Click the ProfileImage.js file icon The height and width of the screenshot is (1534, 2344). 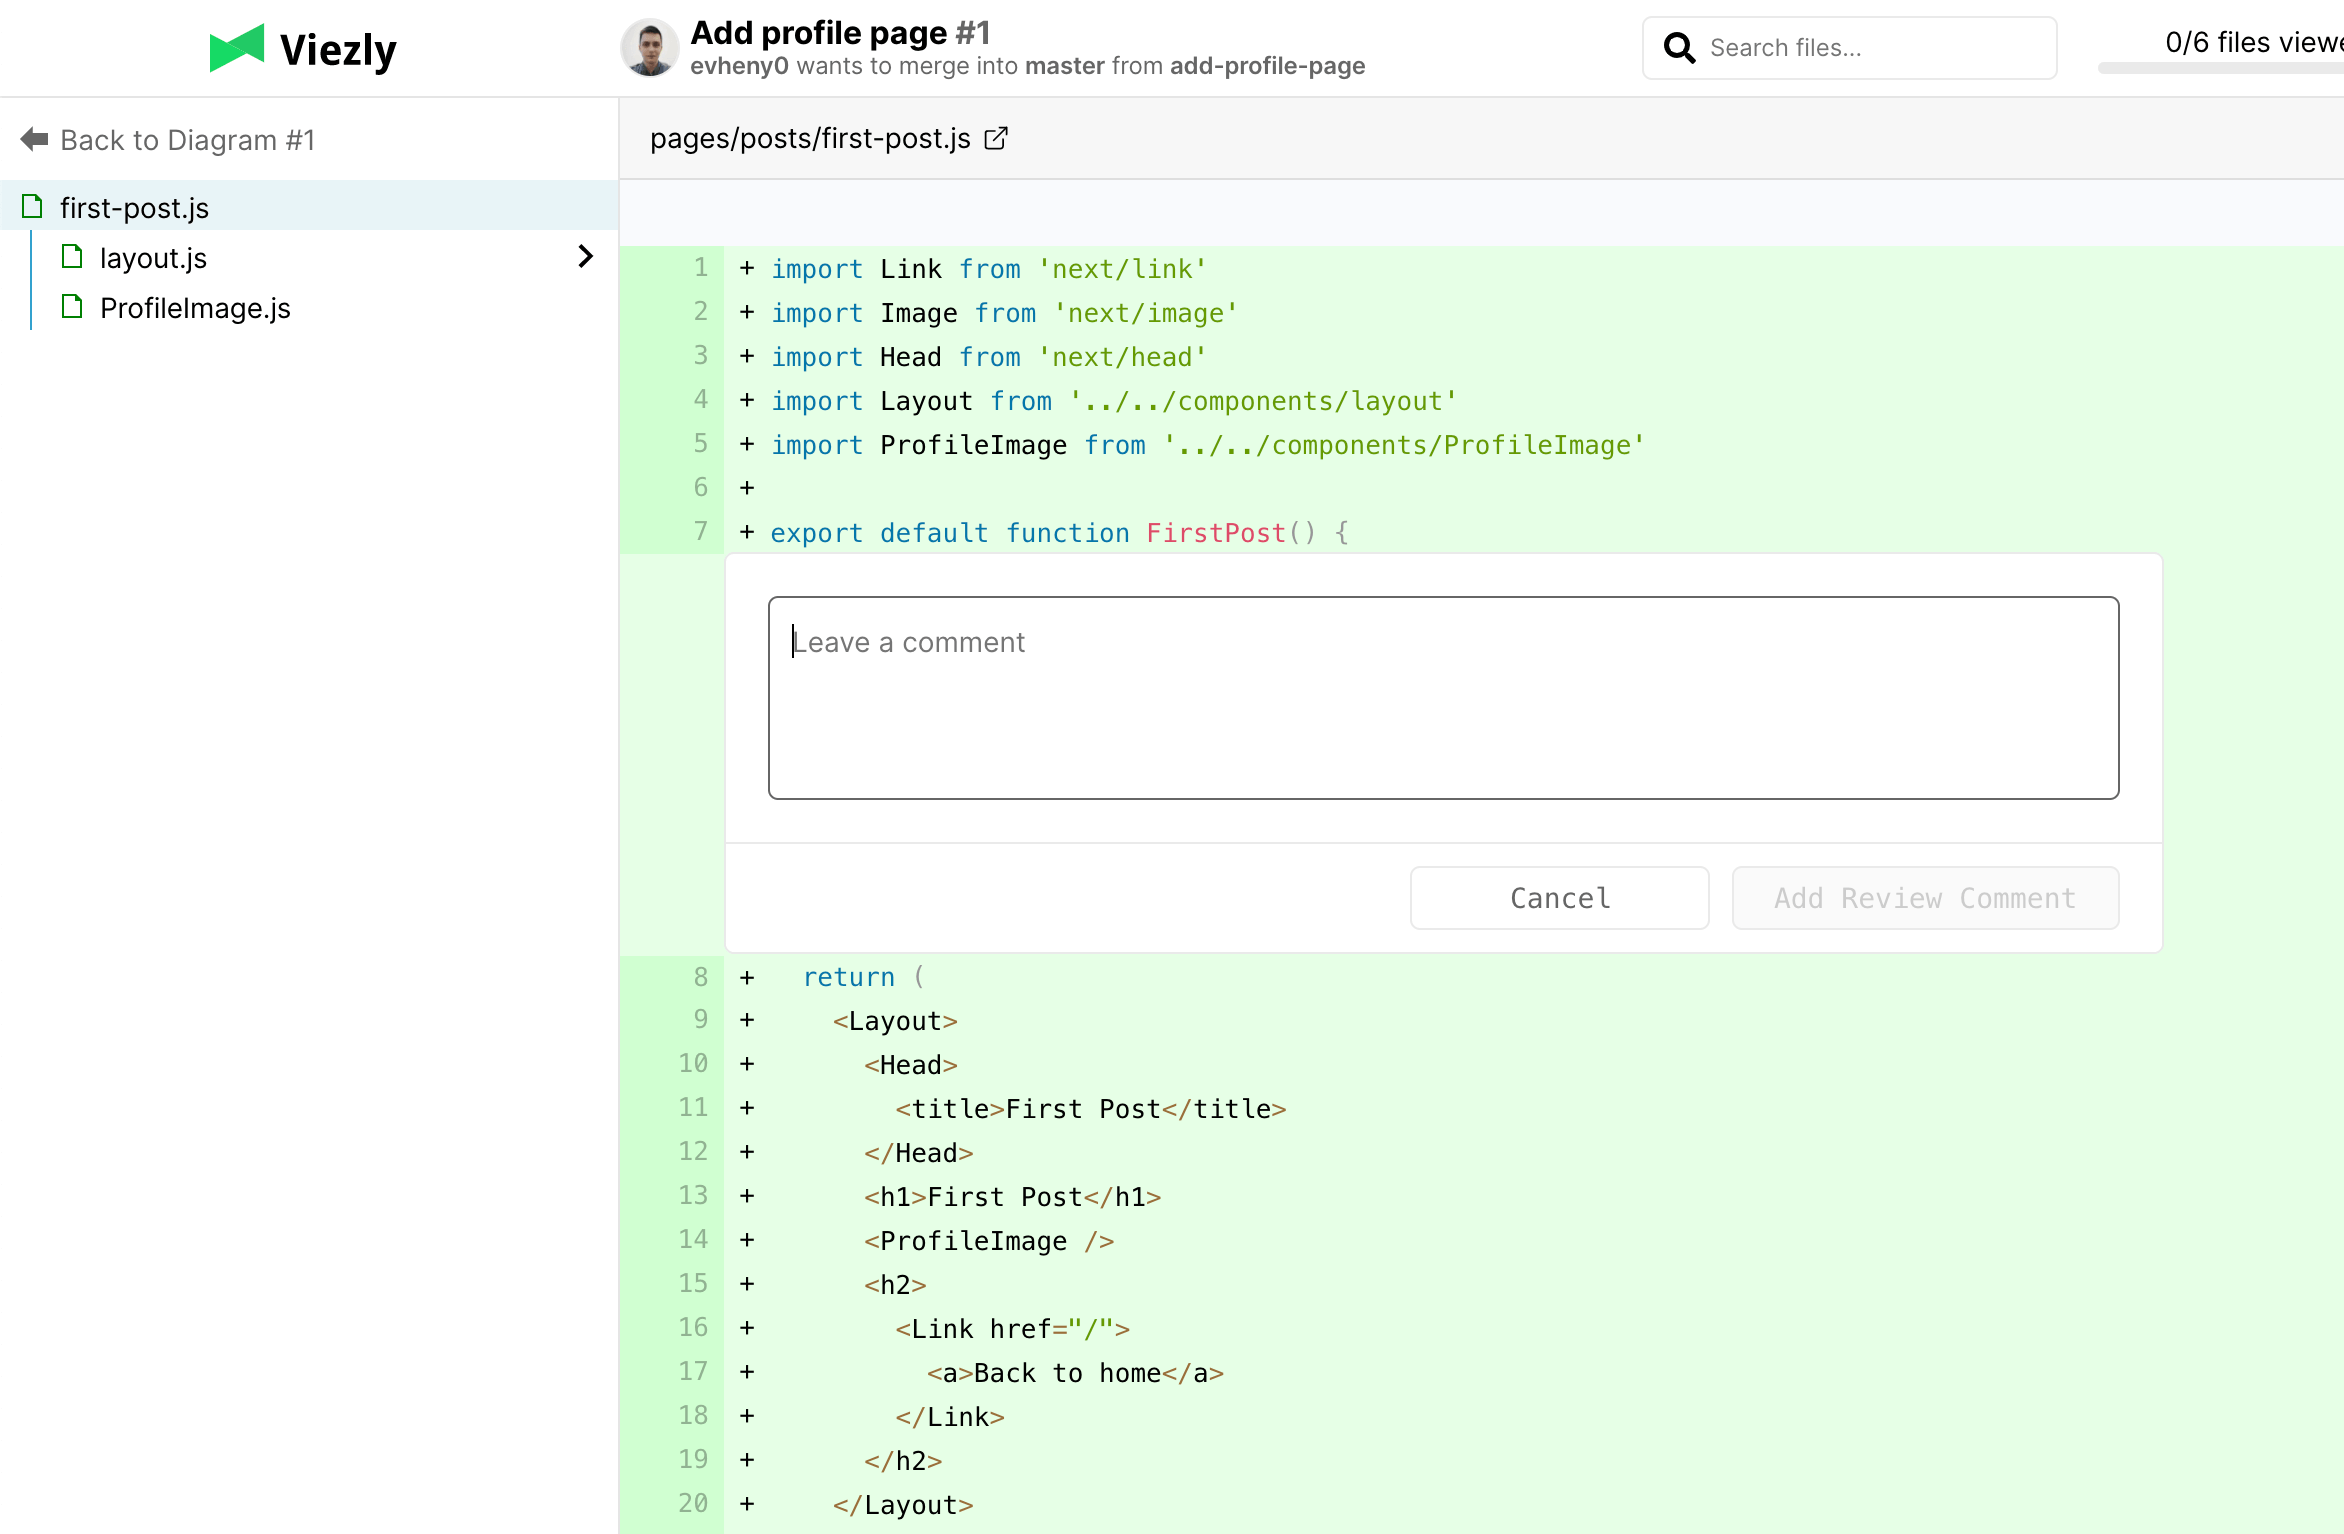[72, 307]
